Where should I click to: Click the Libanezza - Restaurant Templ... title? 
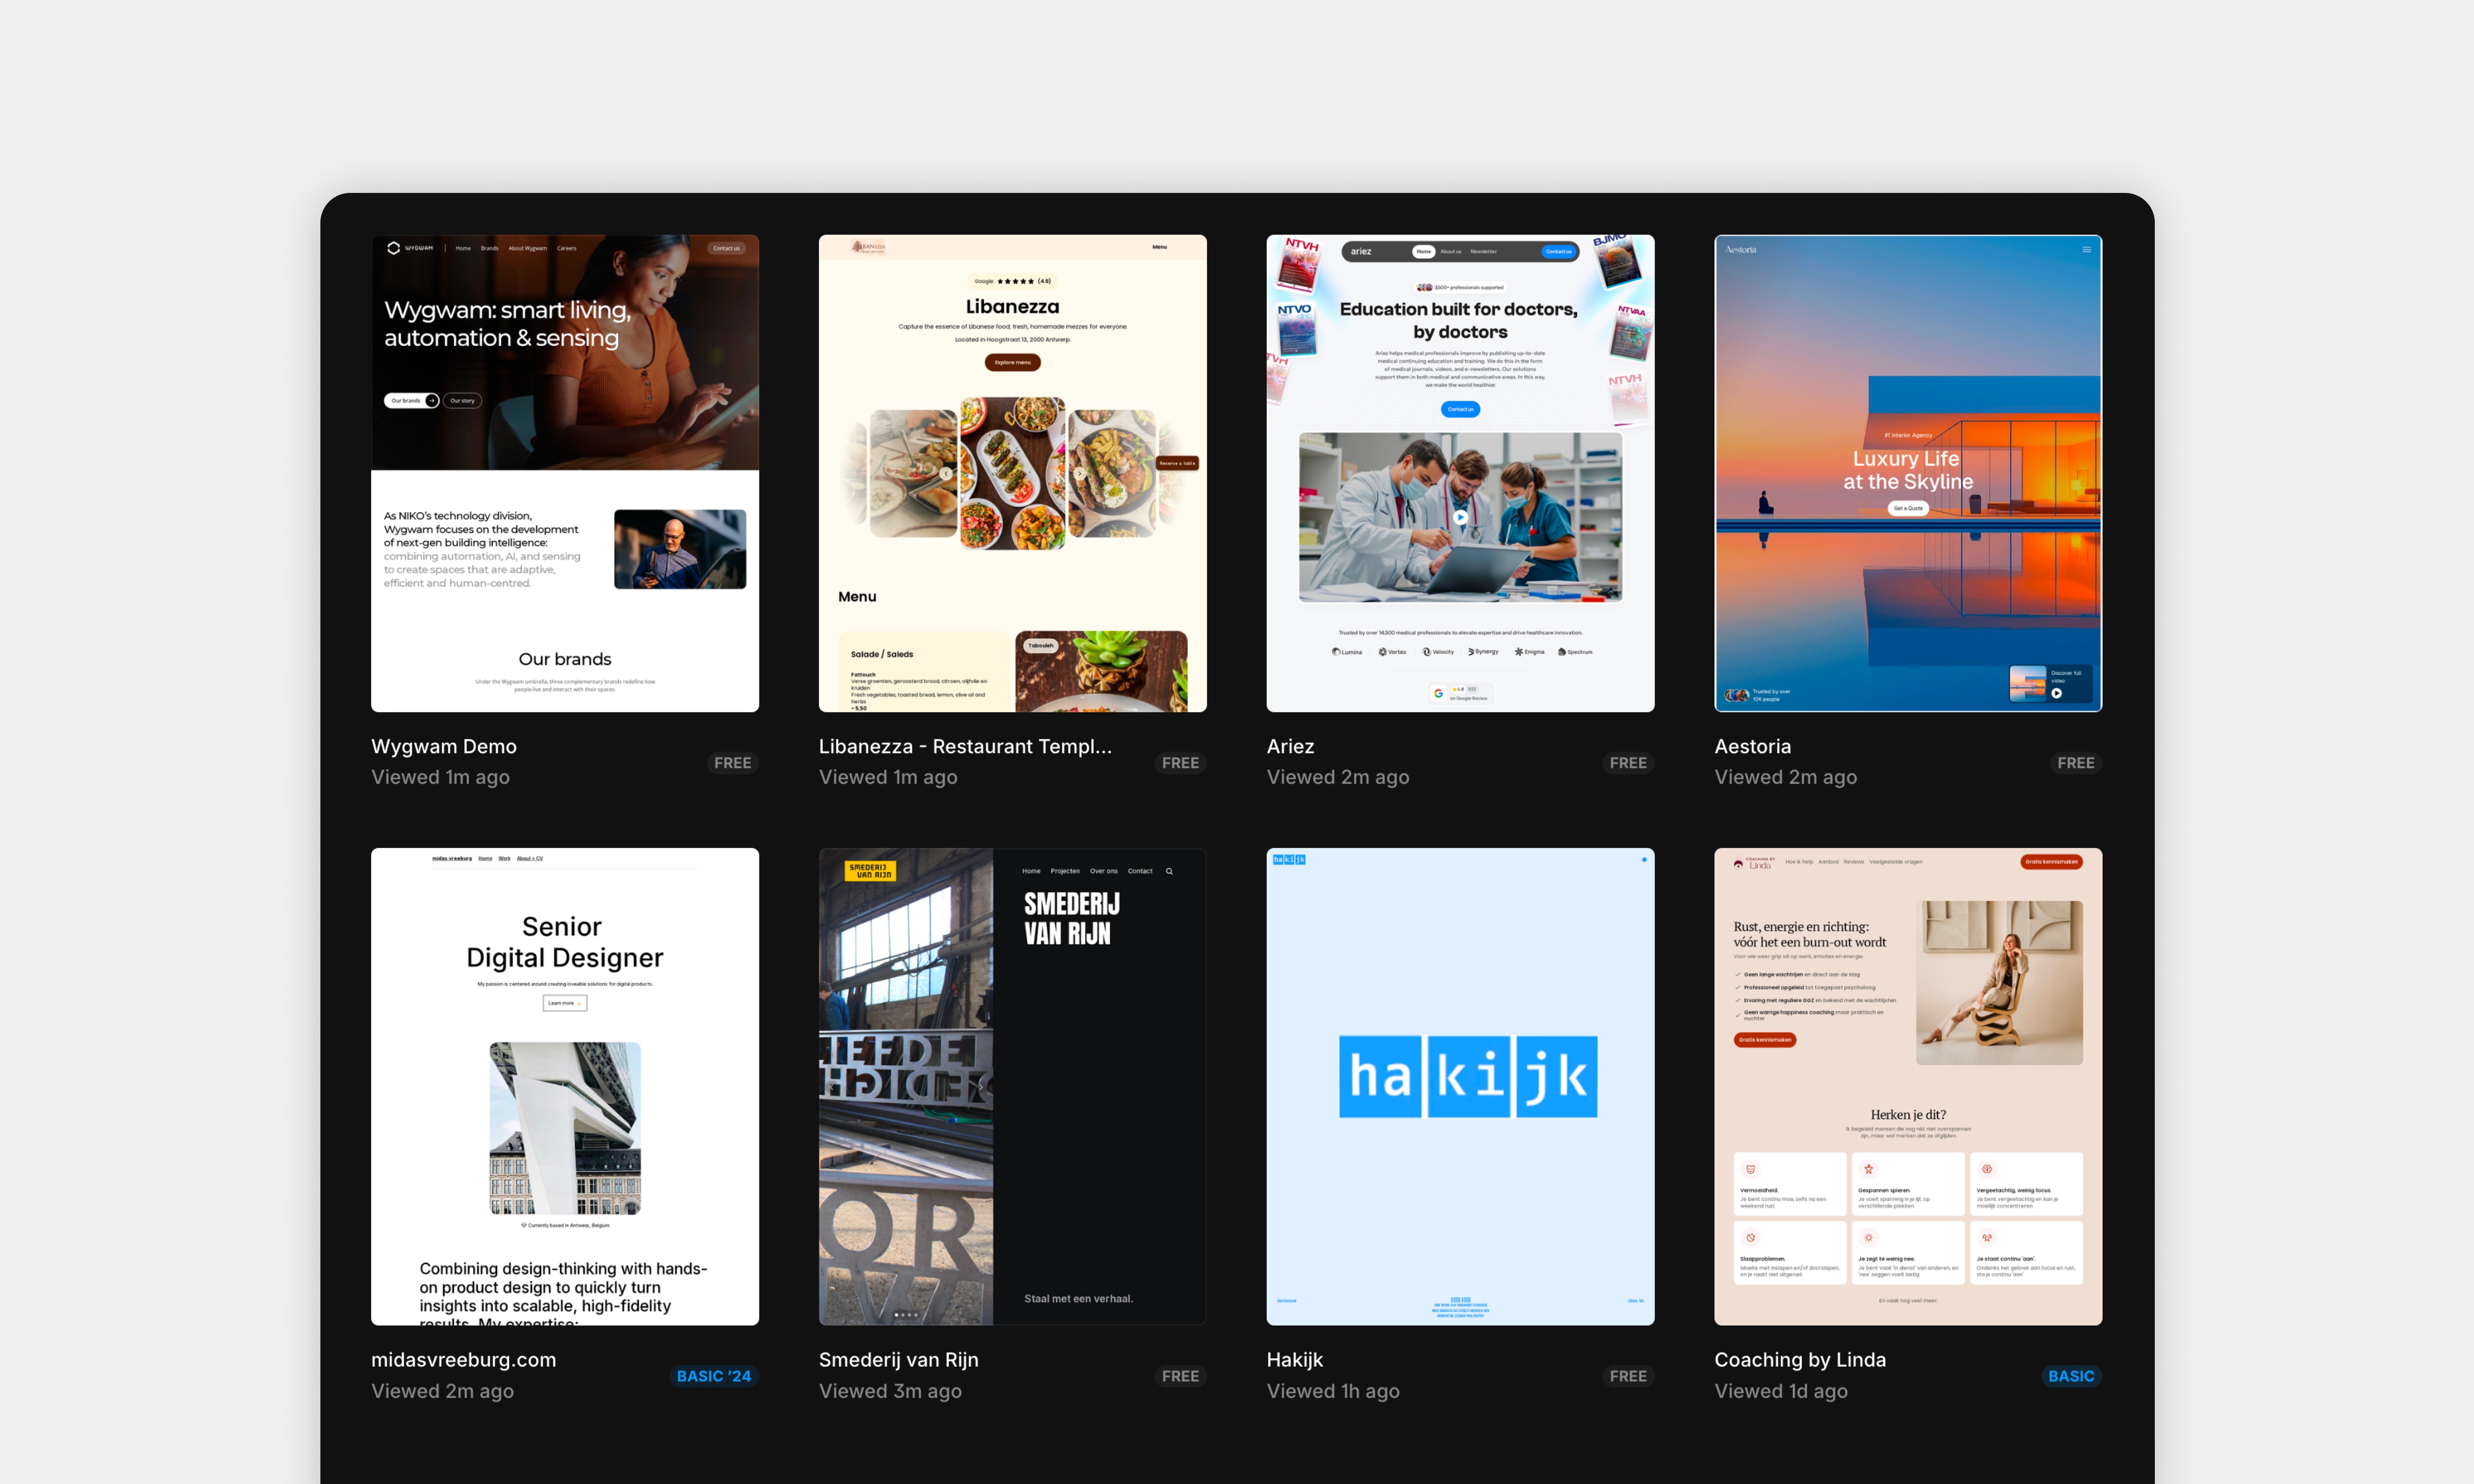[x=964, y=746]
